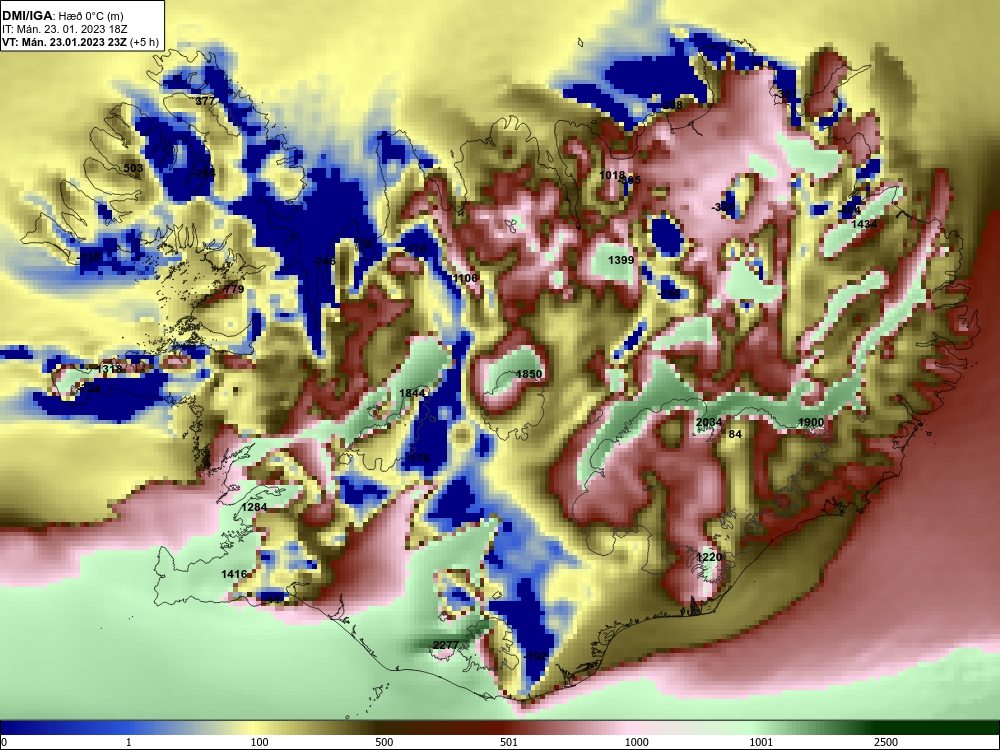Click the 1106 height label

click(x=464, y=278)
